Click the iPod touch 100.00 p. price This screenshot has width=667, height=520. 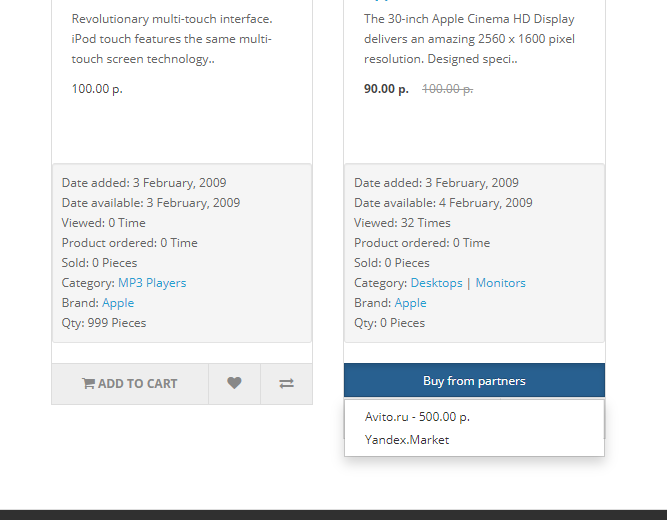coord(97,89)
